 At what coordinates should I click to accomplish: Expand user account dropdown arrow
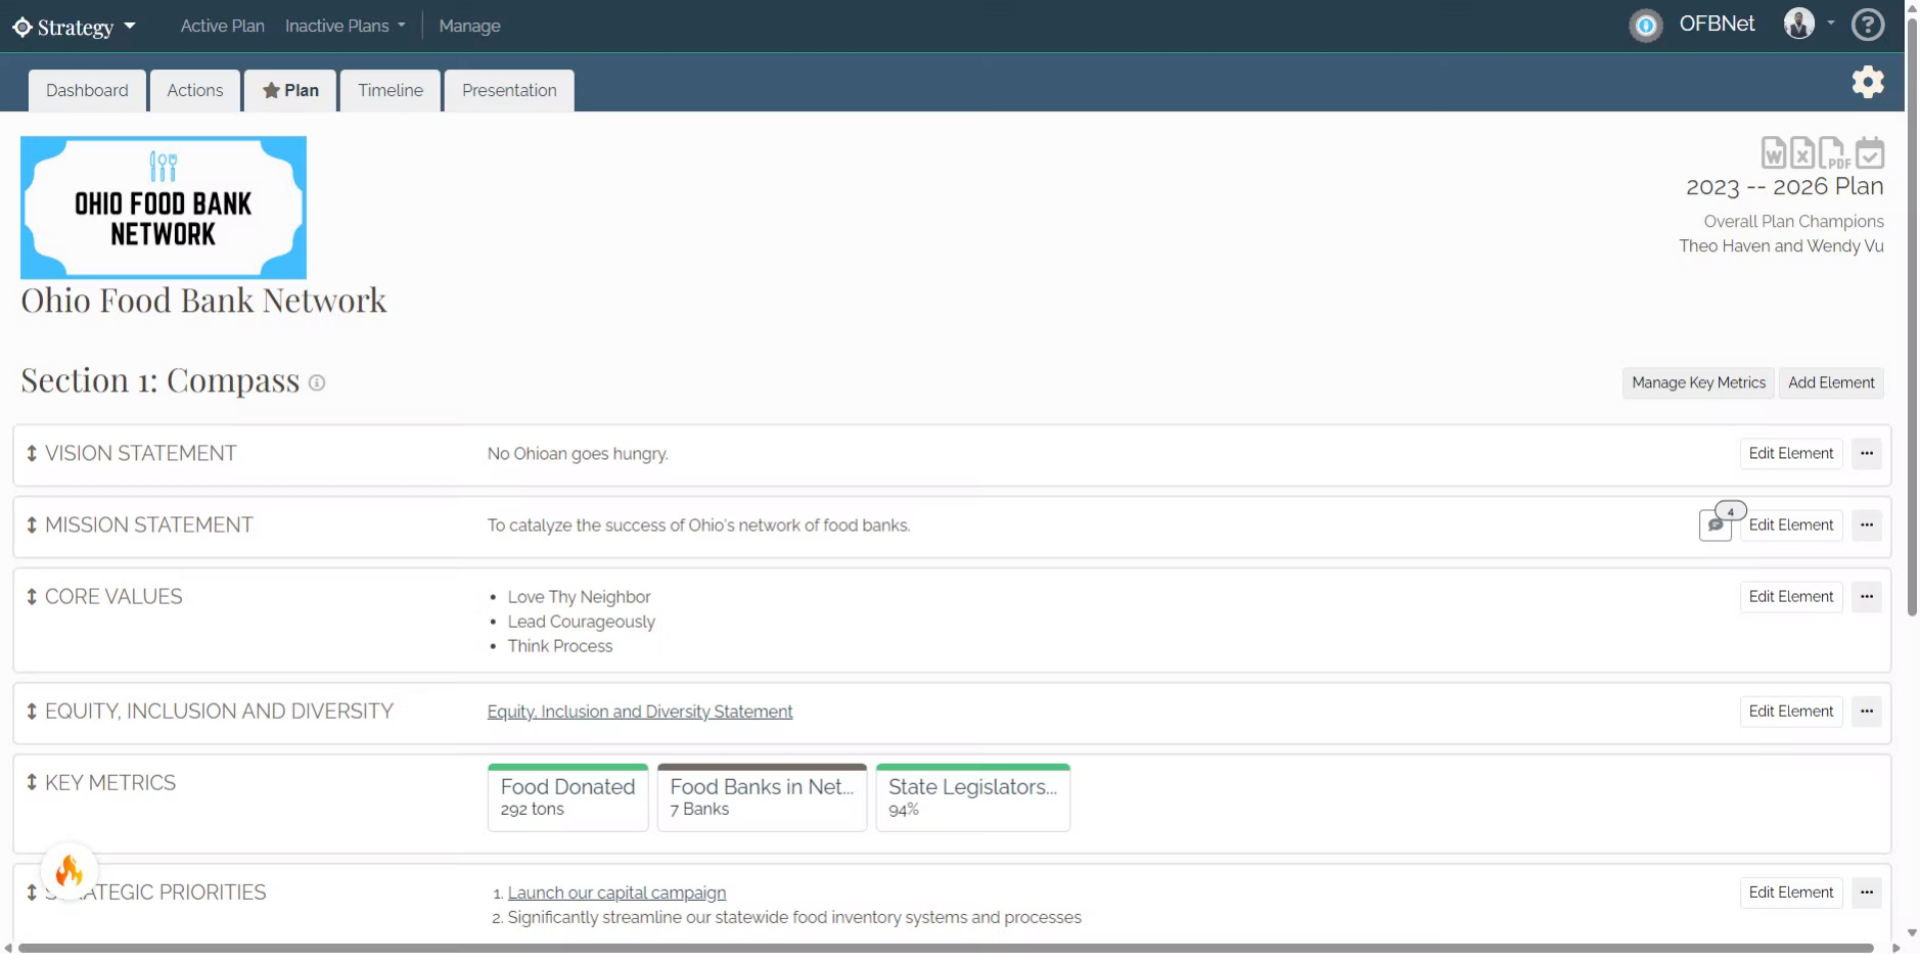pos(1831,22)
